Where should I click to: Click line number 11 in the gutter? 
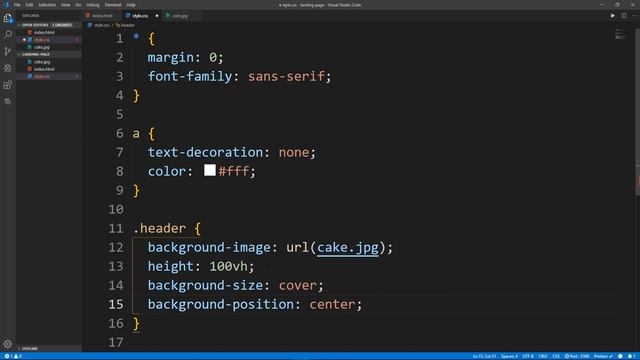[116, 228]
